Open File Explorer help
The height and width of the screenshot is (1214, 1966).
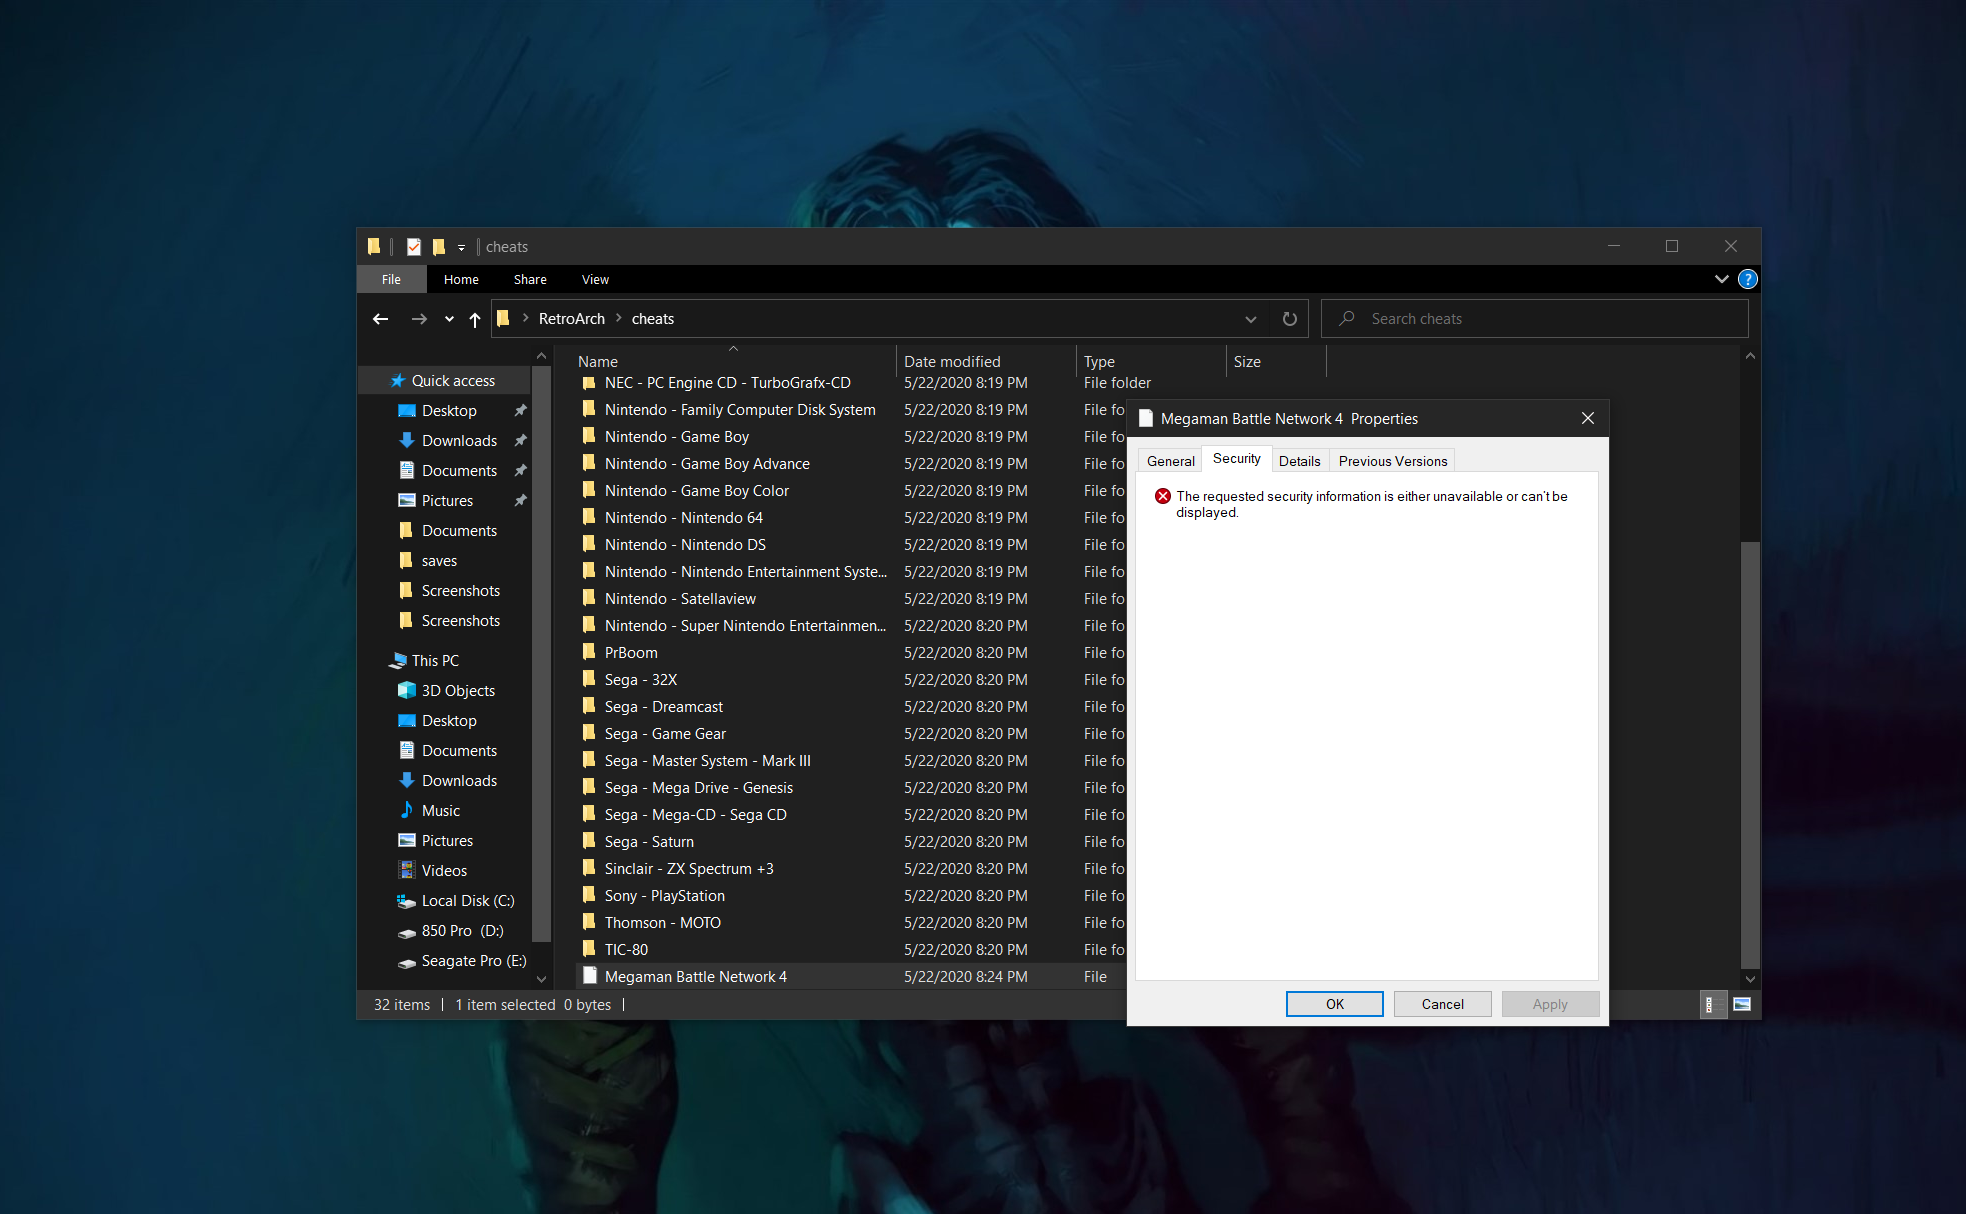[1747, 279]
